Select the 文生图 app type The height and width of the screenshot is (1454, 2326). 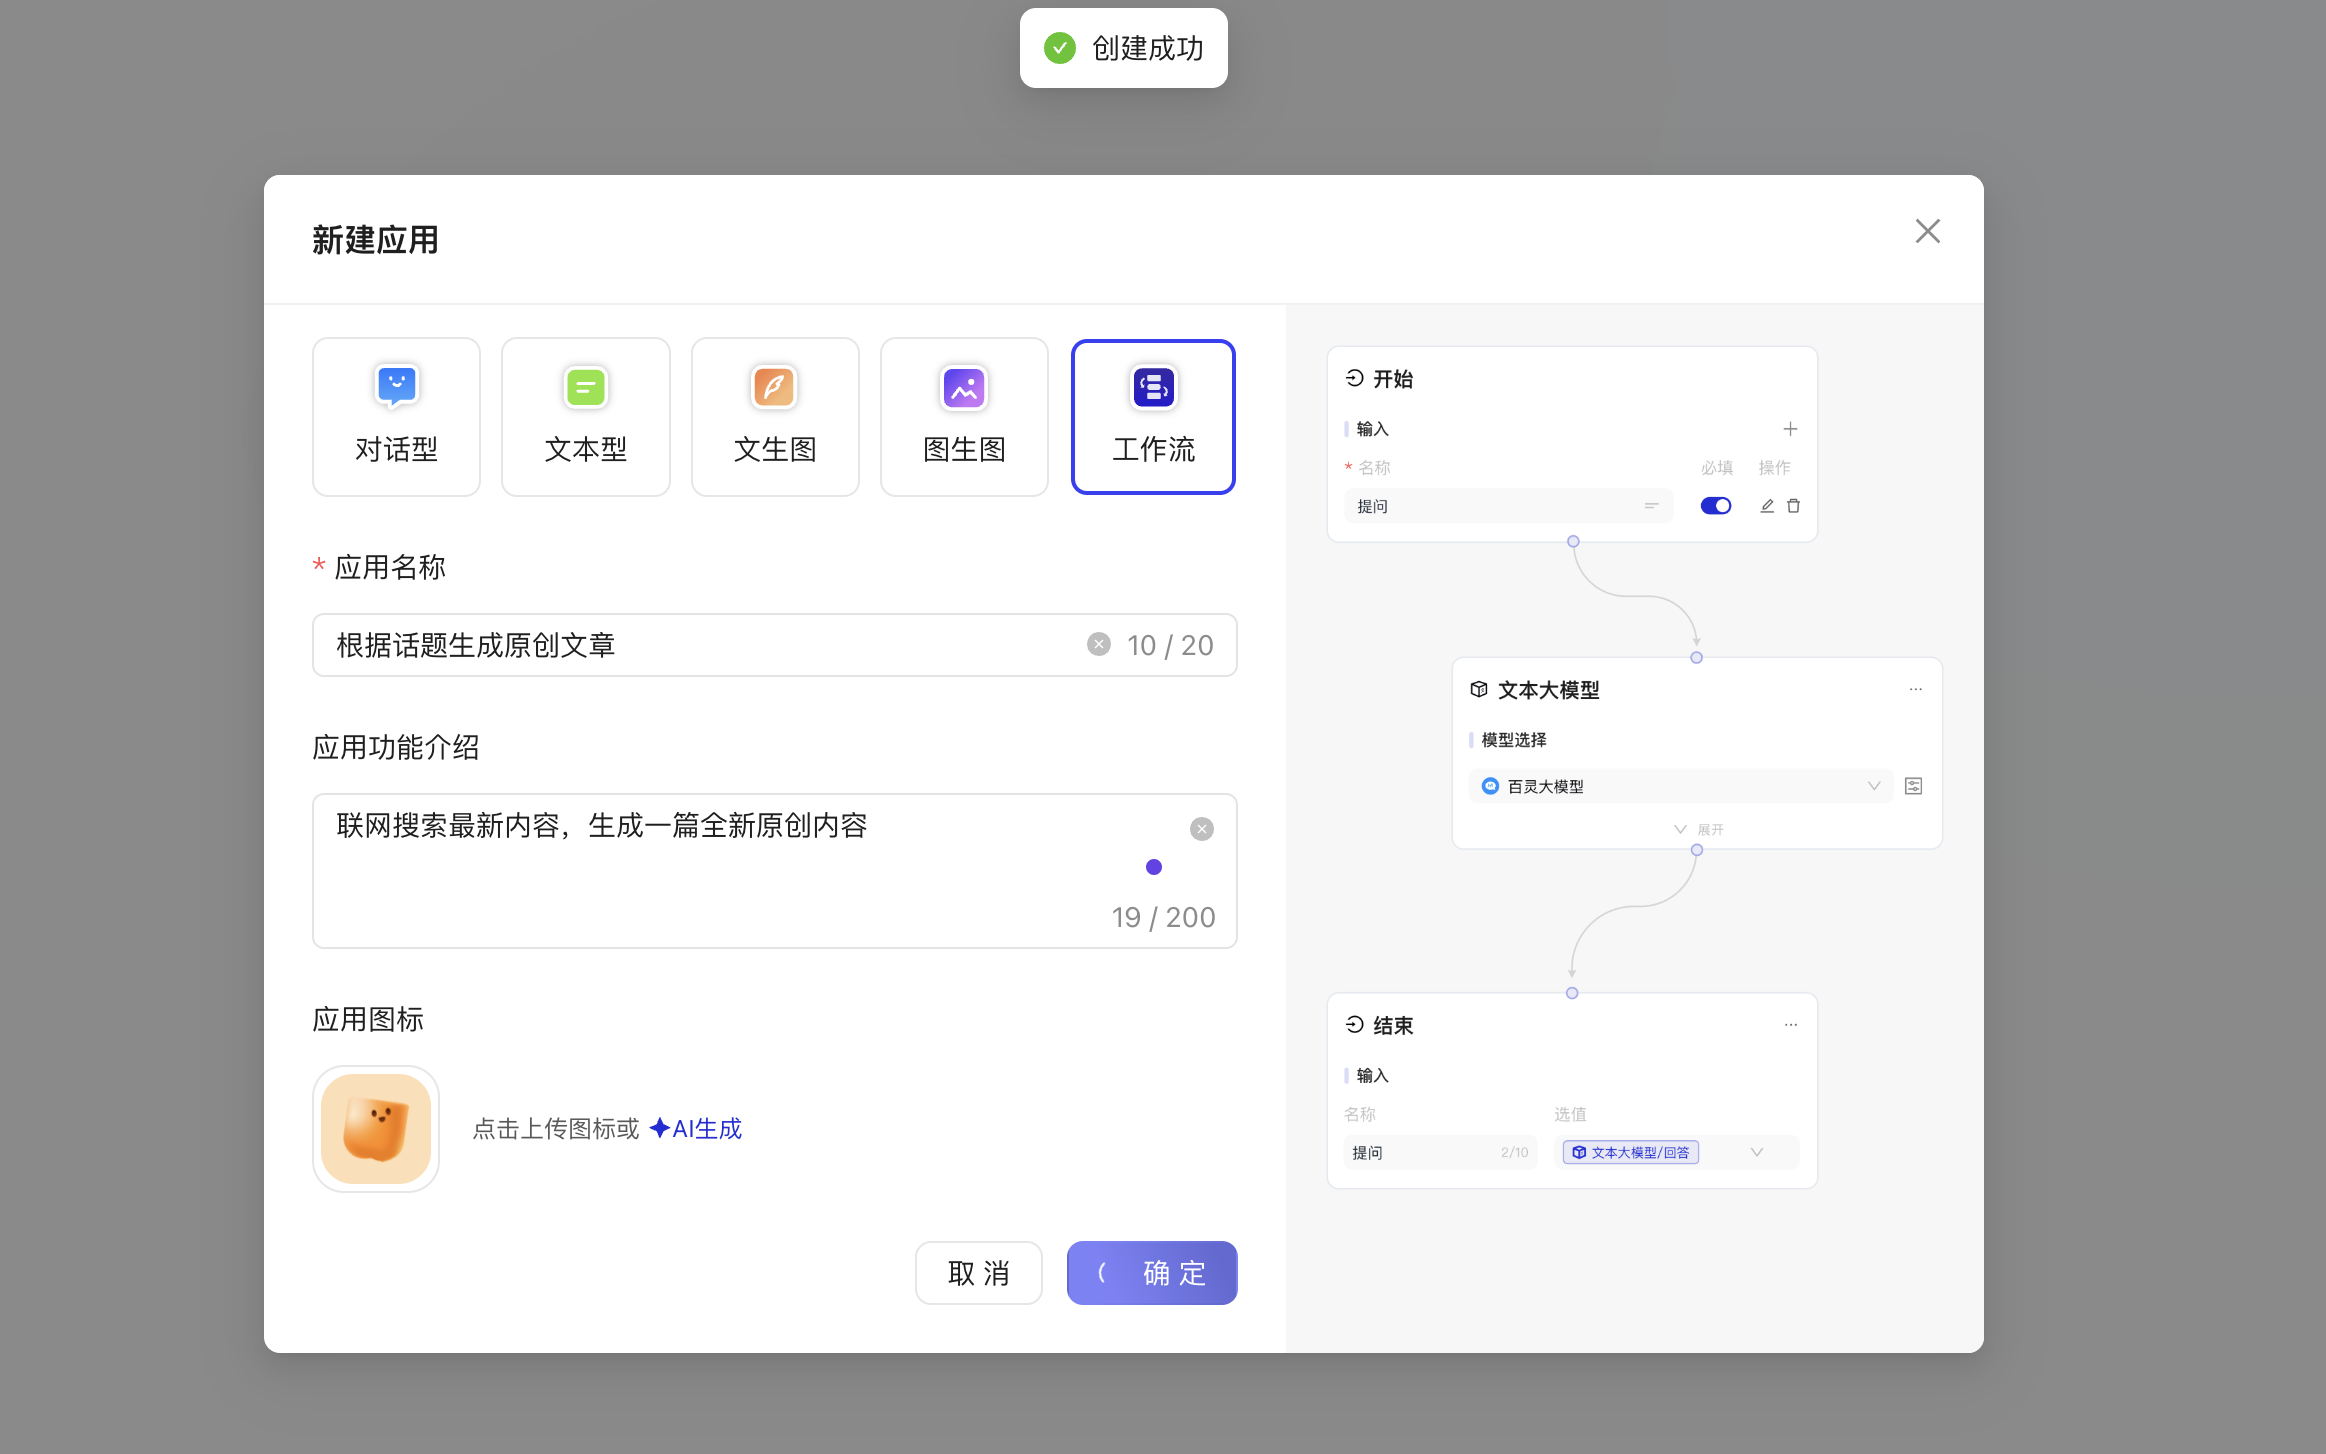775,417
